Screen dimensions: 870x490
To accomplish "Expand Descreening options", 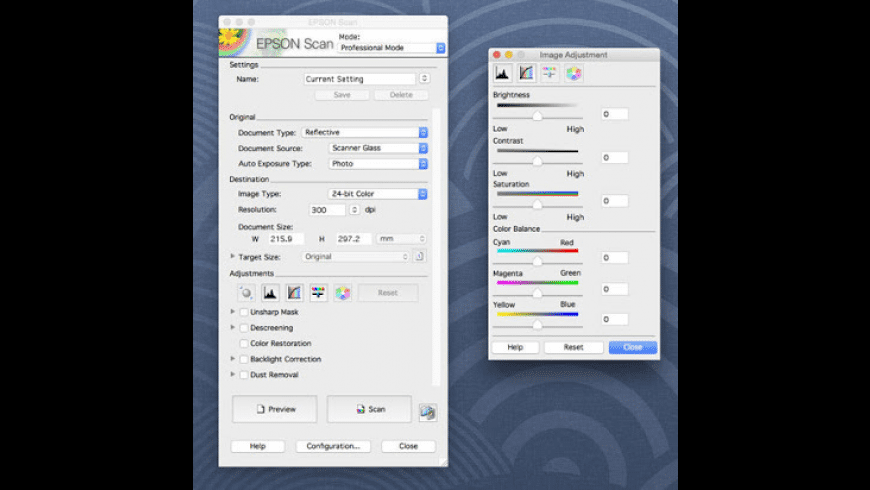I will 232,327.
